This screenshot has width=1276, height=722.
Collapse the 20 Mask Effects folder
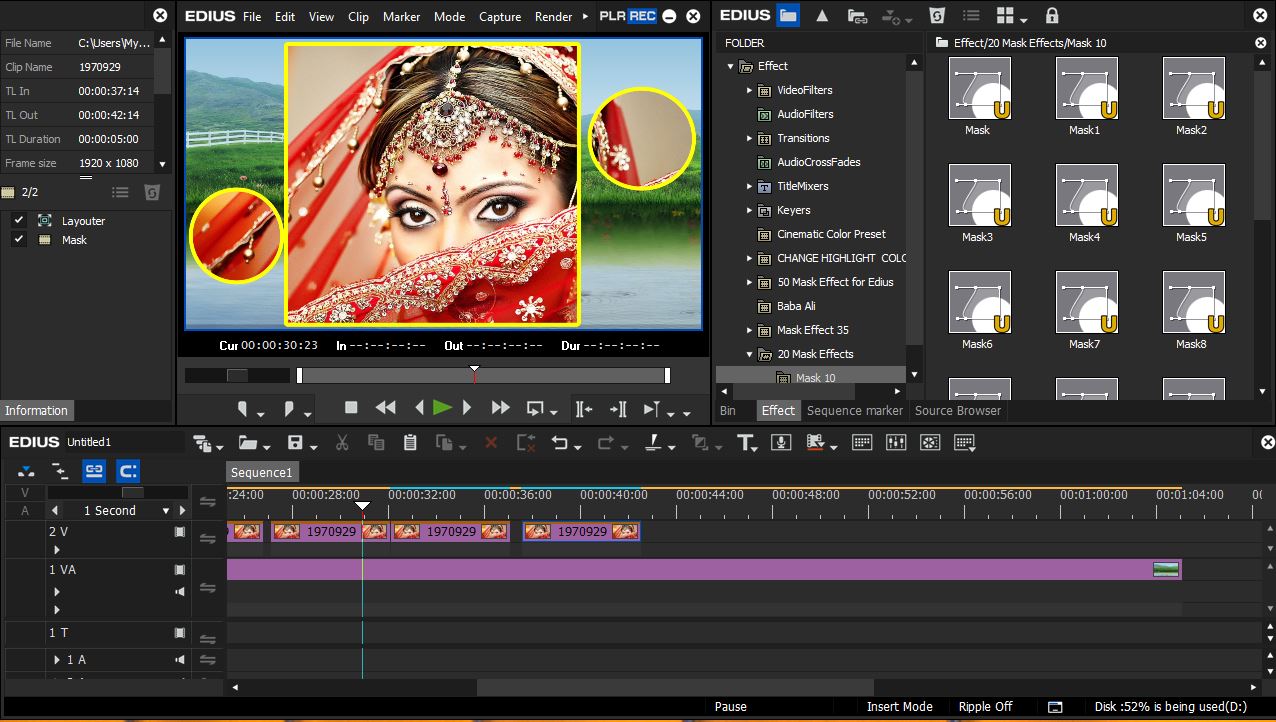click(x=749, y=354)
